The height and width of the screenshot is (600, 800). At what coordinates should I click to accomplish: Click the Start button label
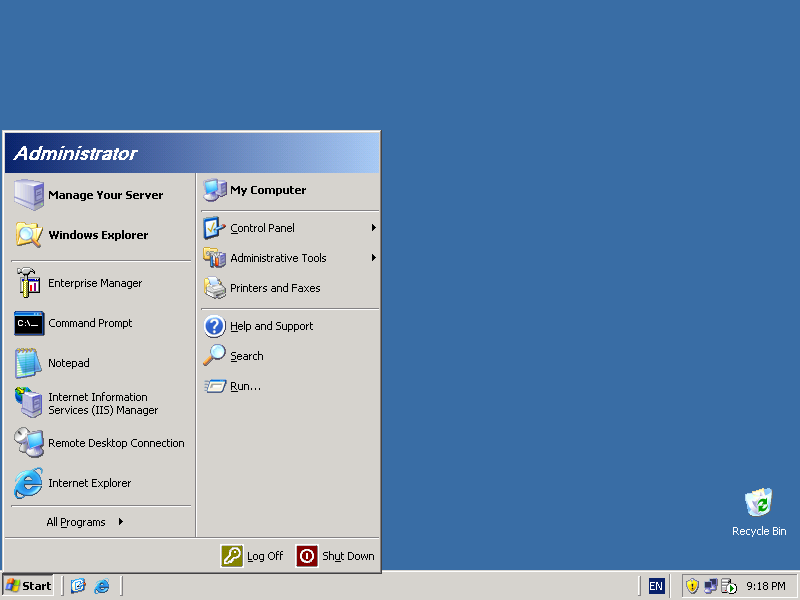tap(36, 586)
